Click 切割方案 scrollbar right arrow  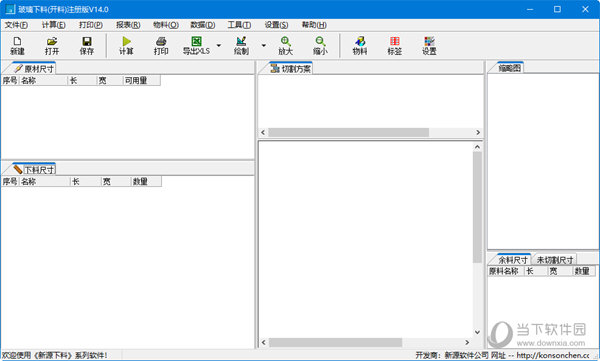point(478,132)
